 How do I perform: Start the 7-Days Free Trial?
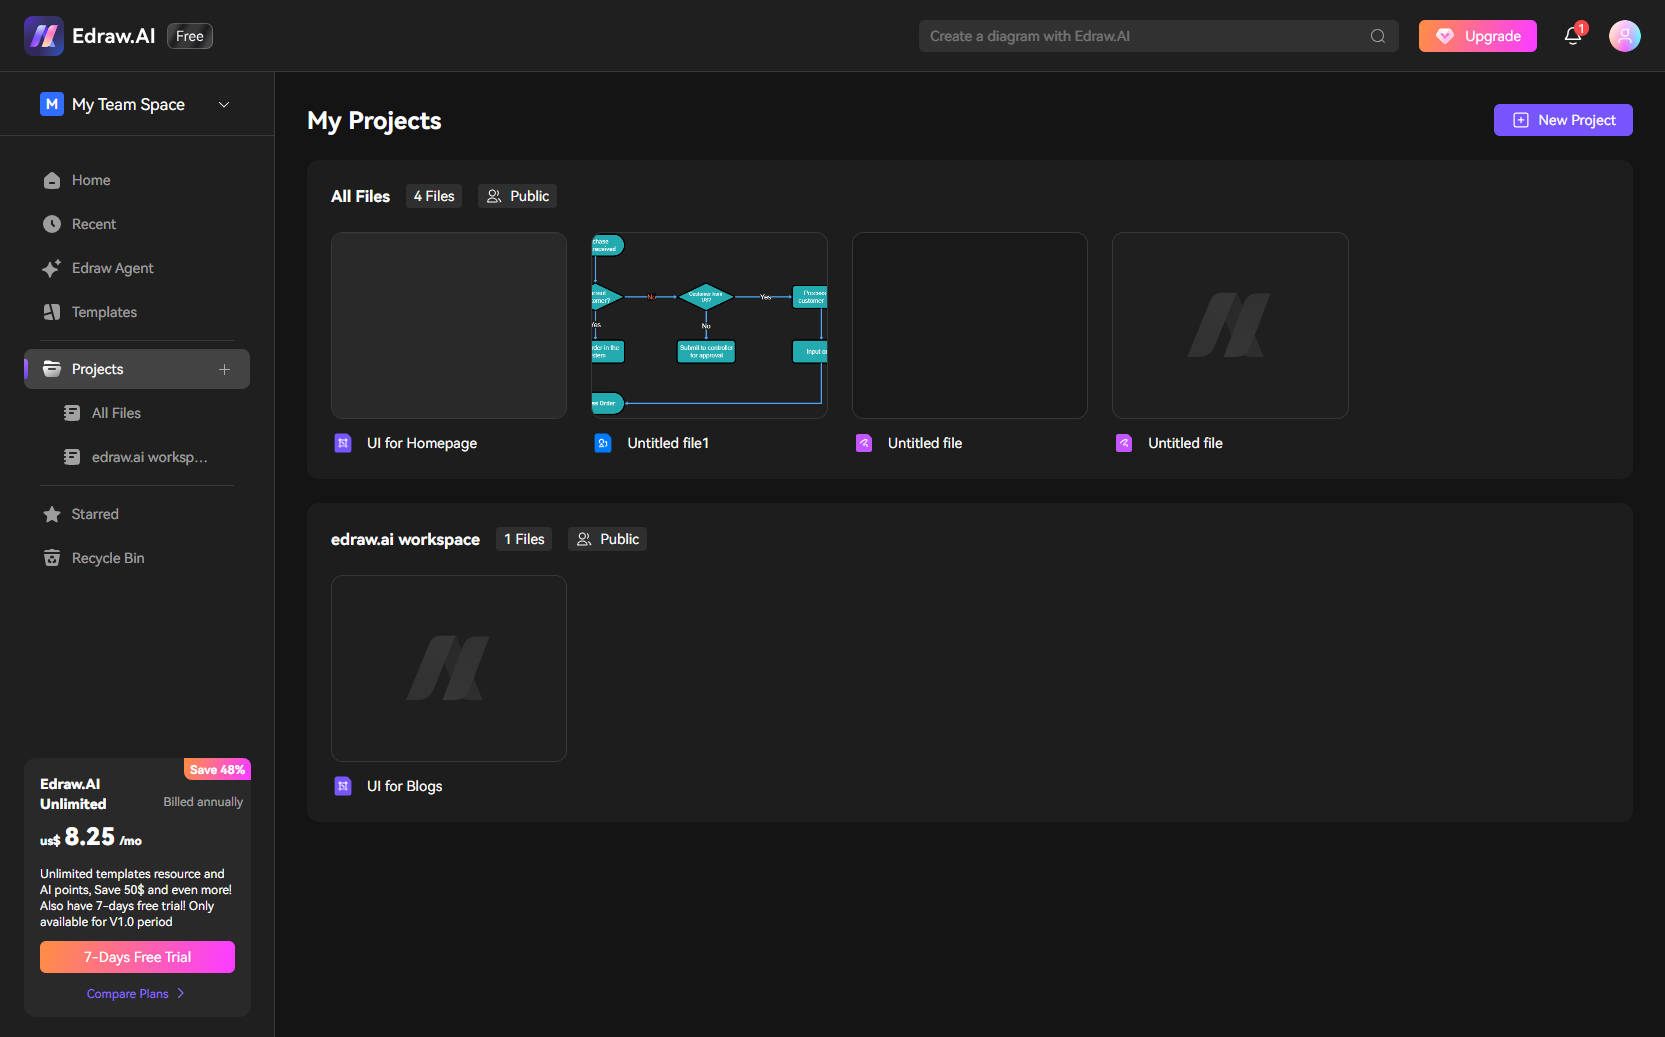[x=137, y=957]
